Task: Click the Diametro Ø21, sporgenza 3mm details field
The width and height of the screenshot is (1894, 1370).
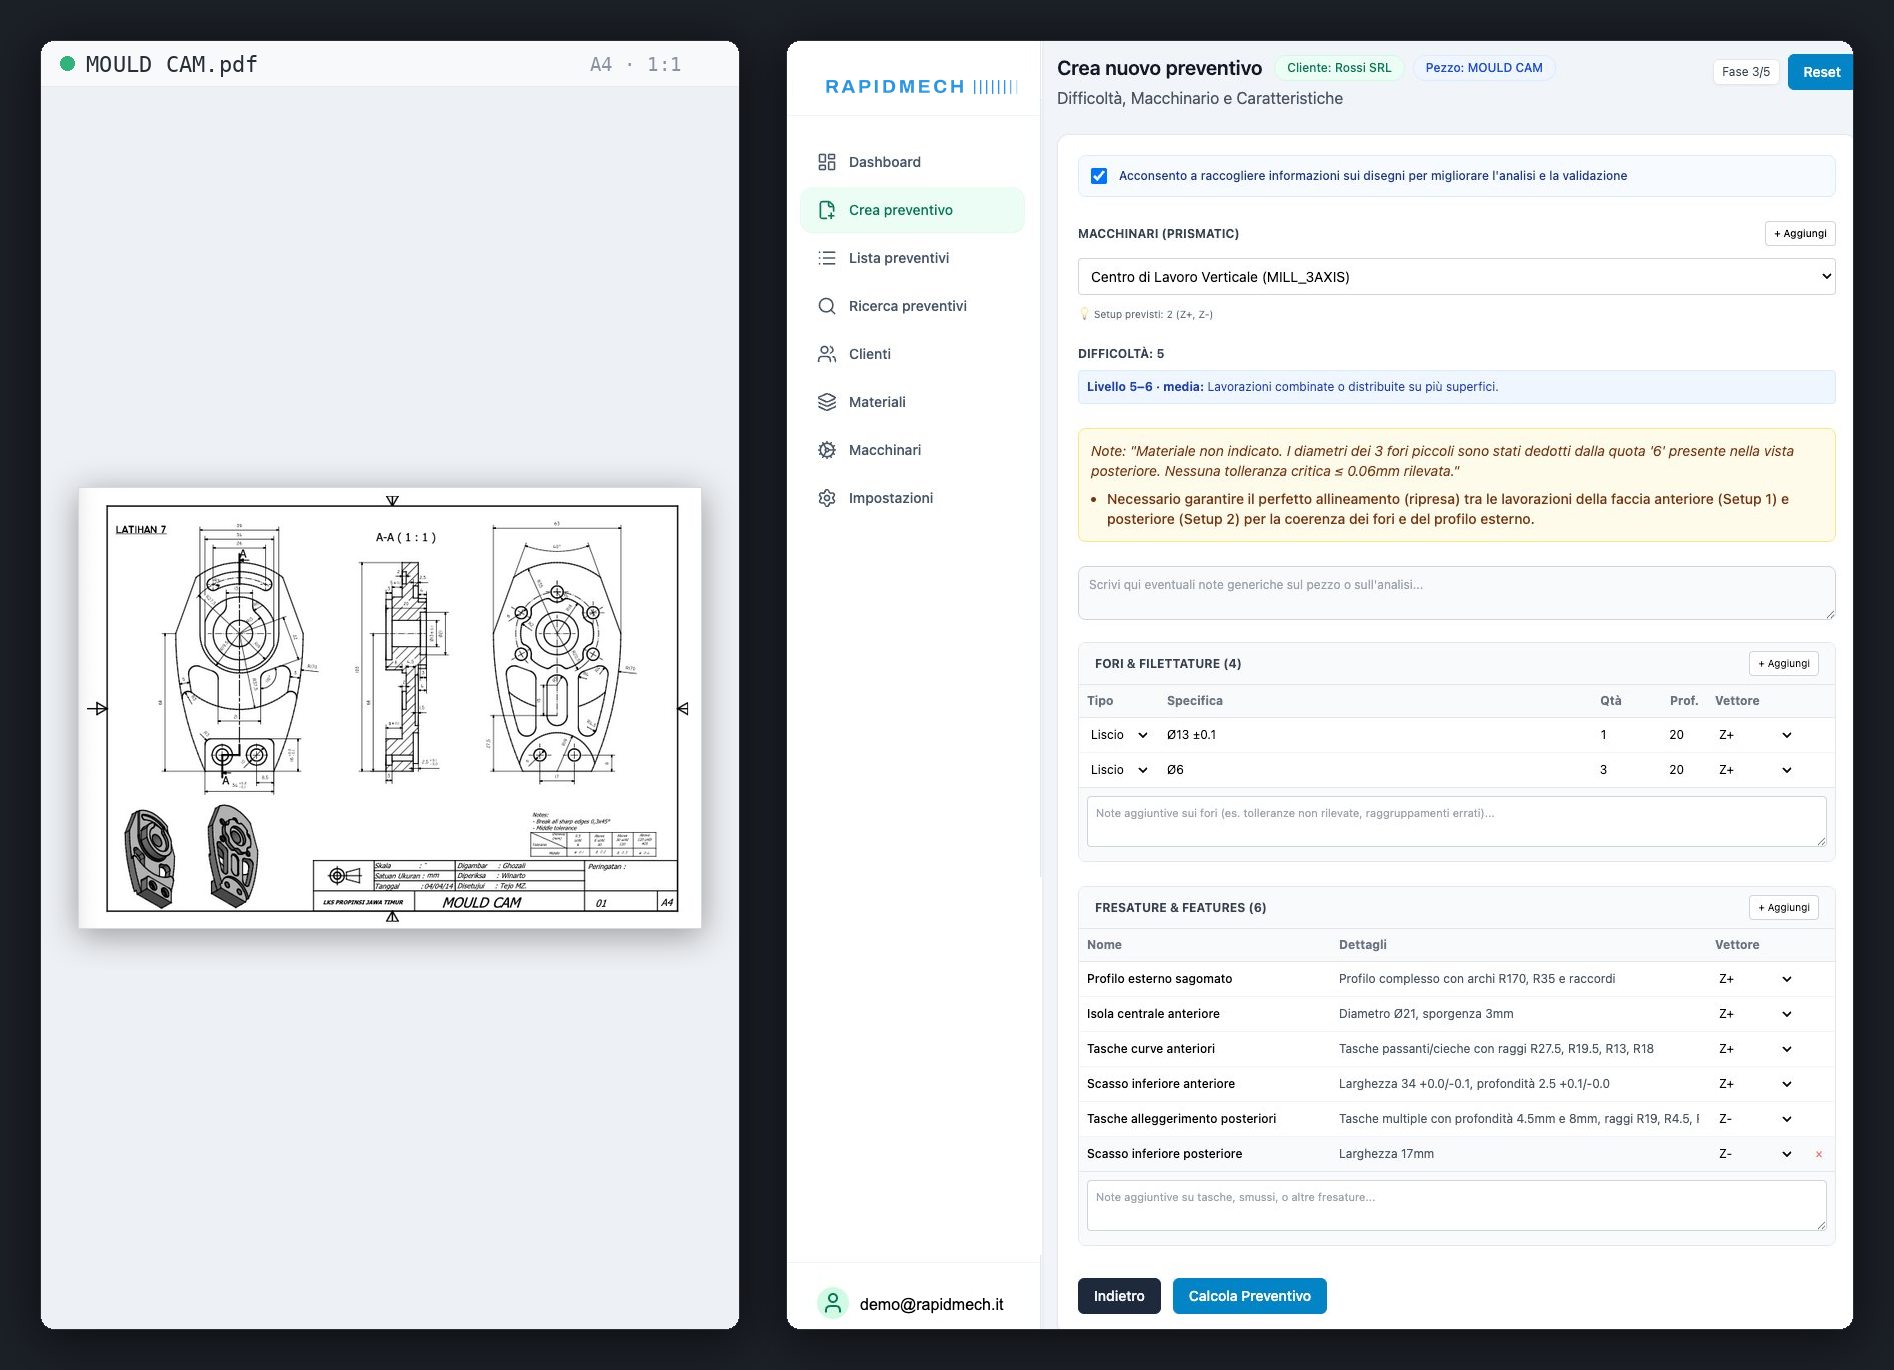Action: (x=1518, y=1014)
